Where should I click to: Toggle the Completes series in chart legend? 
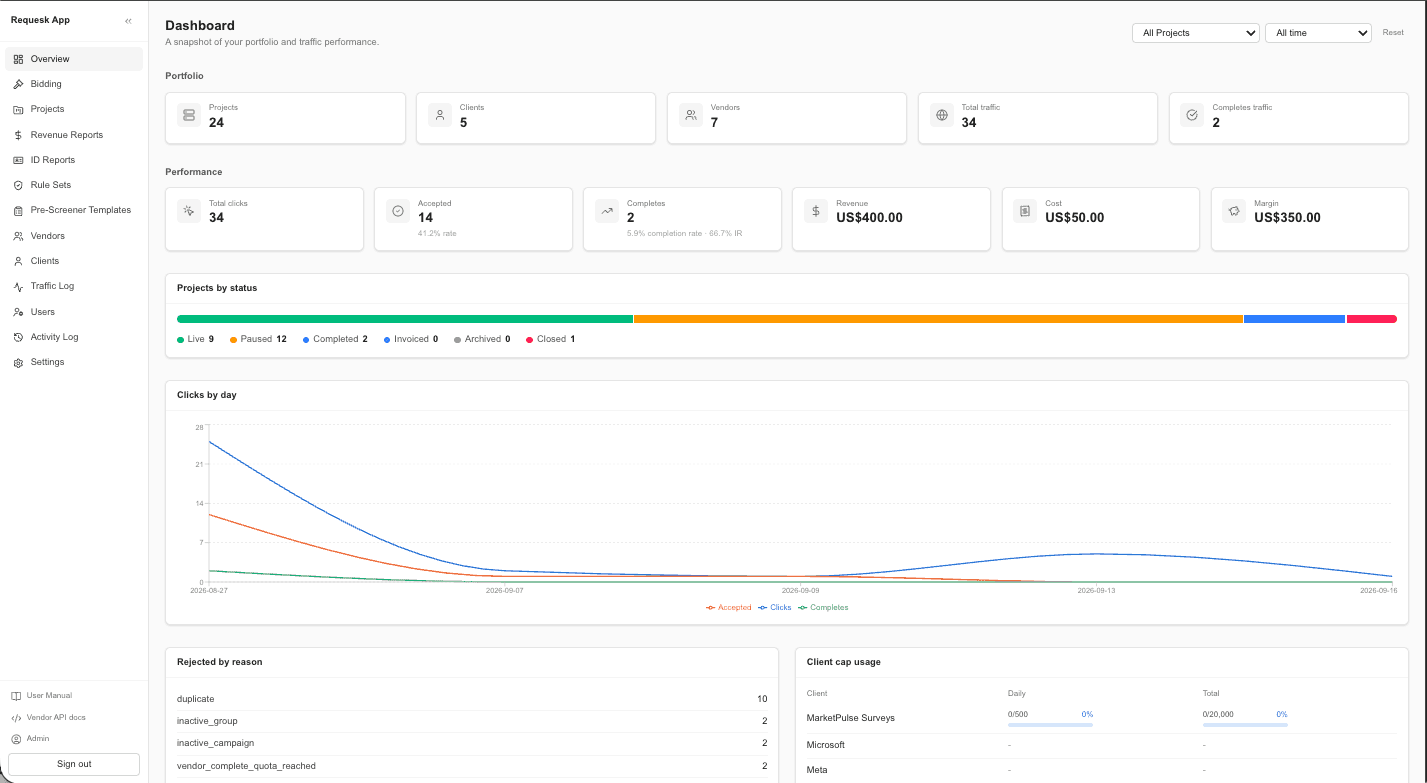tap(823, 607)
